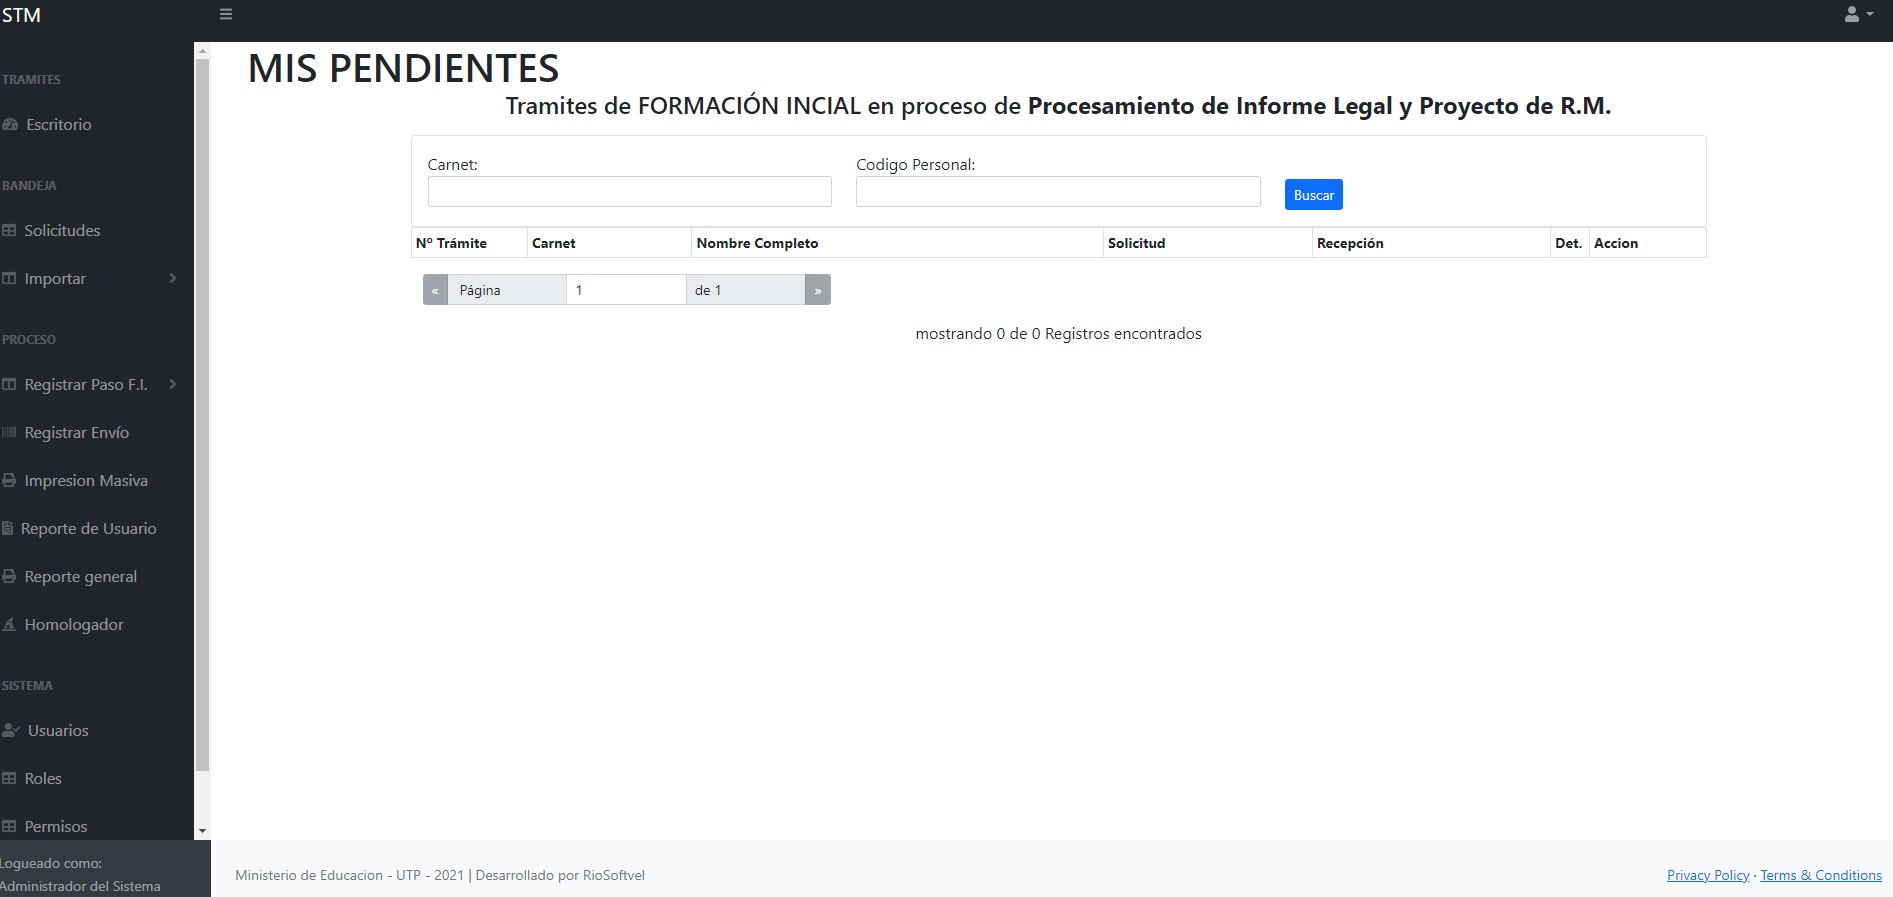Image resolution: width=1893 pixels, height=897 pixels.
Task: Click the Carnet search input field
Action: pos(629,192)
